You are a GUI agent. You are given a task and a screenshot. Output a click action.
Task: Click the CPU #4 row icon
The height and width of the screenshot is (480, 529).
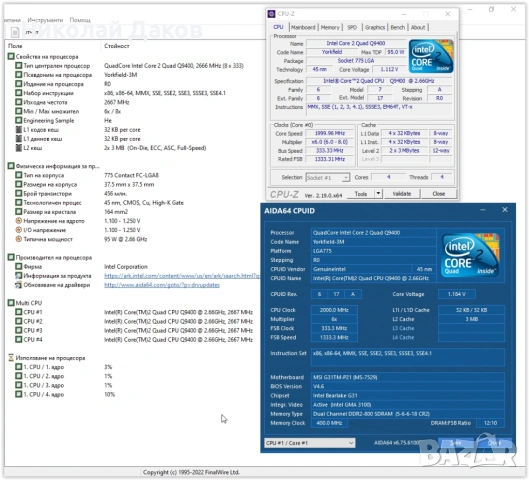(19, 339)
